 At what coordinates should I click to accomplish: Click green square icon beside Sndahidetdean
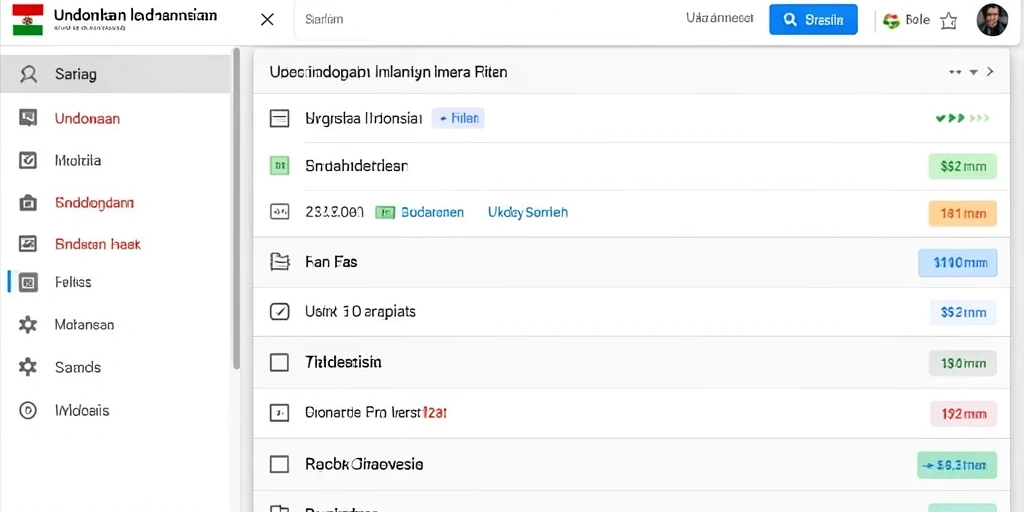coord(280,166)
